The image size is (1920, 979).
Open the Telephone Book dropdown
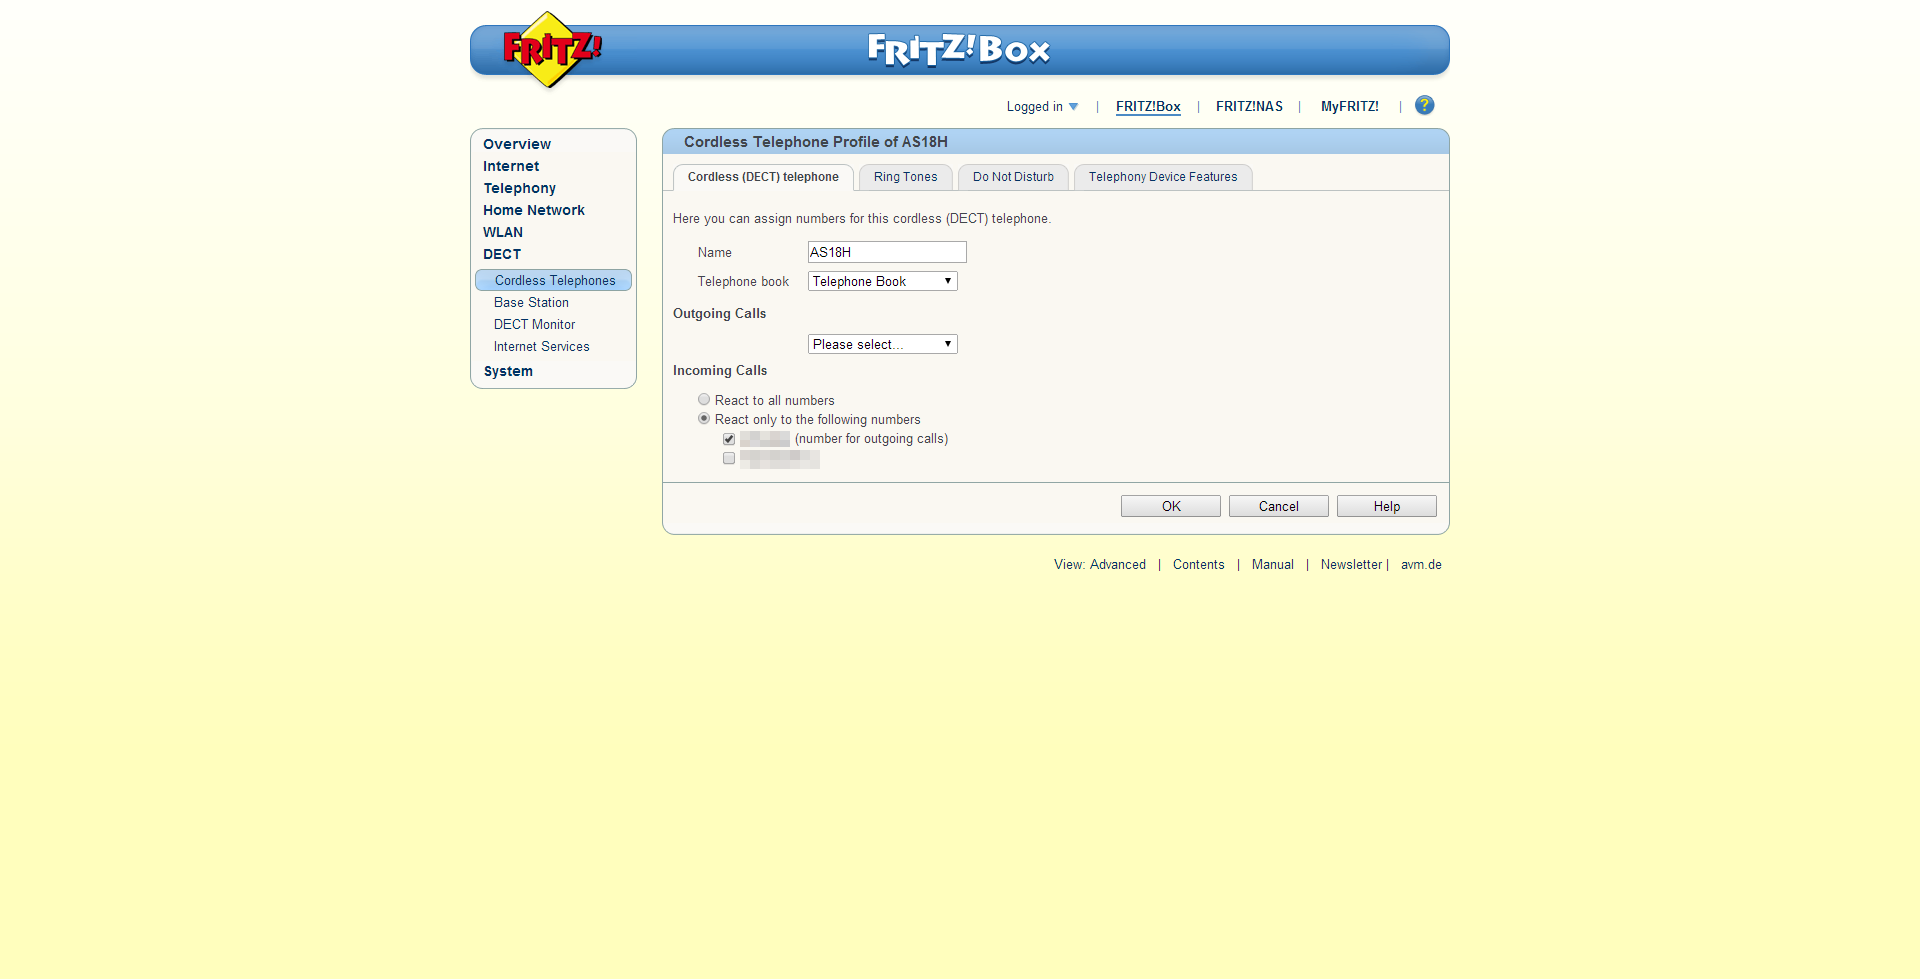(882, 281)
